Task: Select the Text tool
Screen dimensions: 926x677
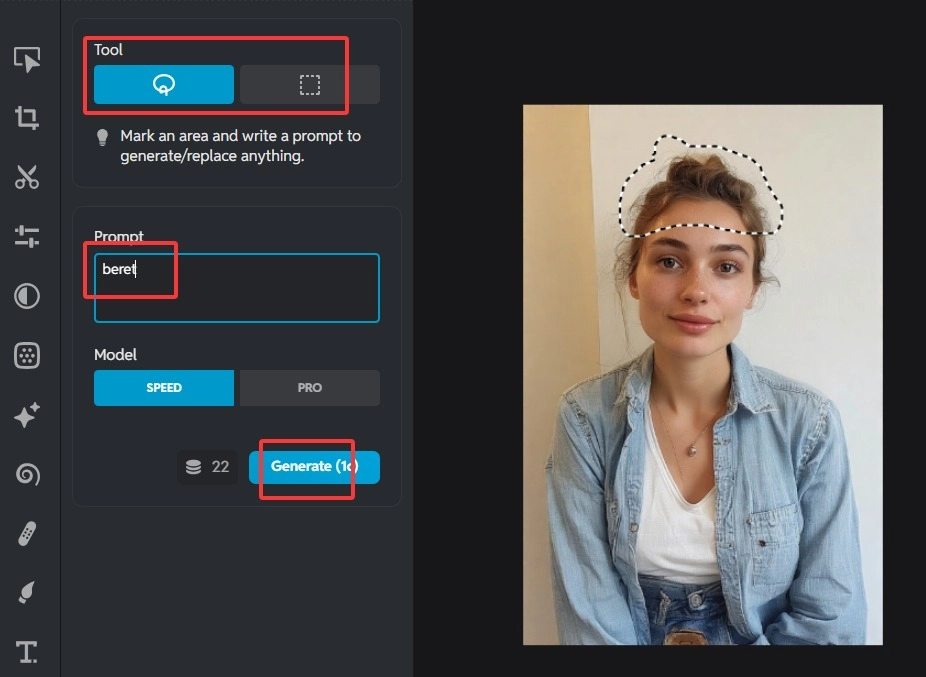Action: pos(29,651)
